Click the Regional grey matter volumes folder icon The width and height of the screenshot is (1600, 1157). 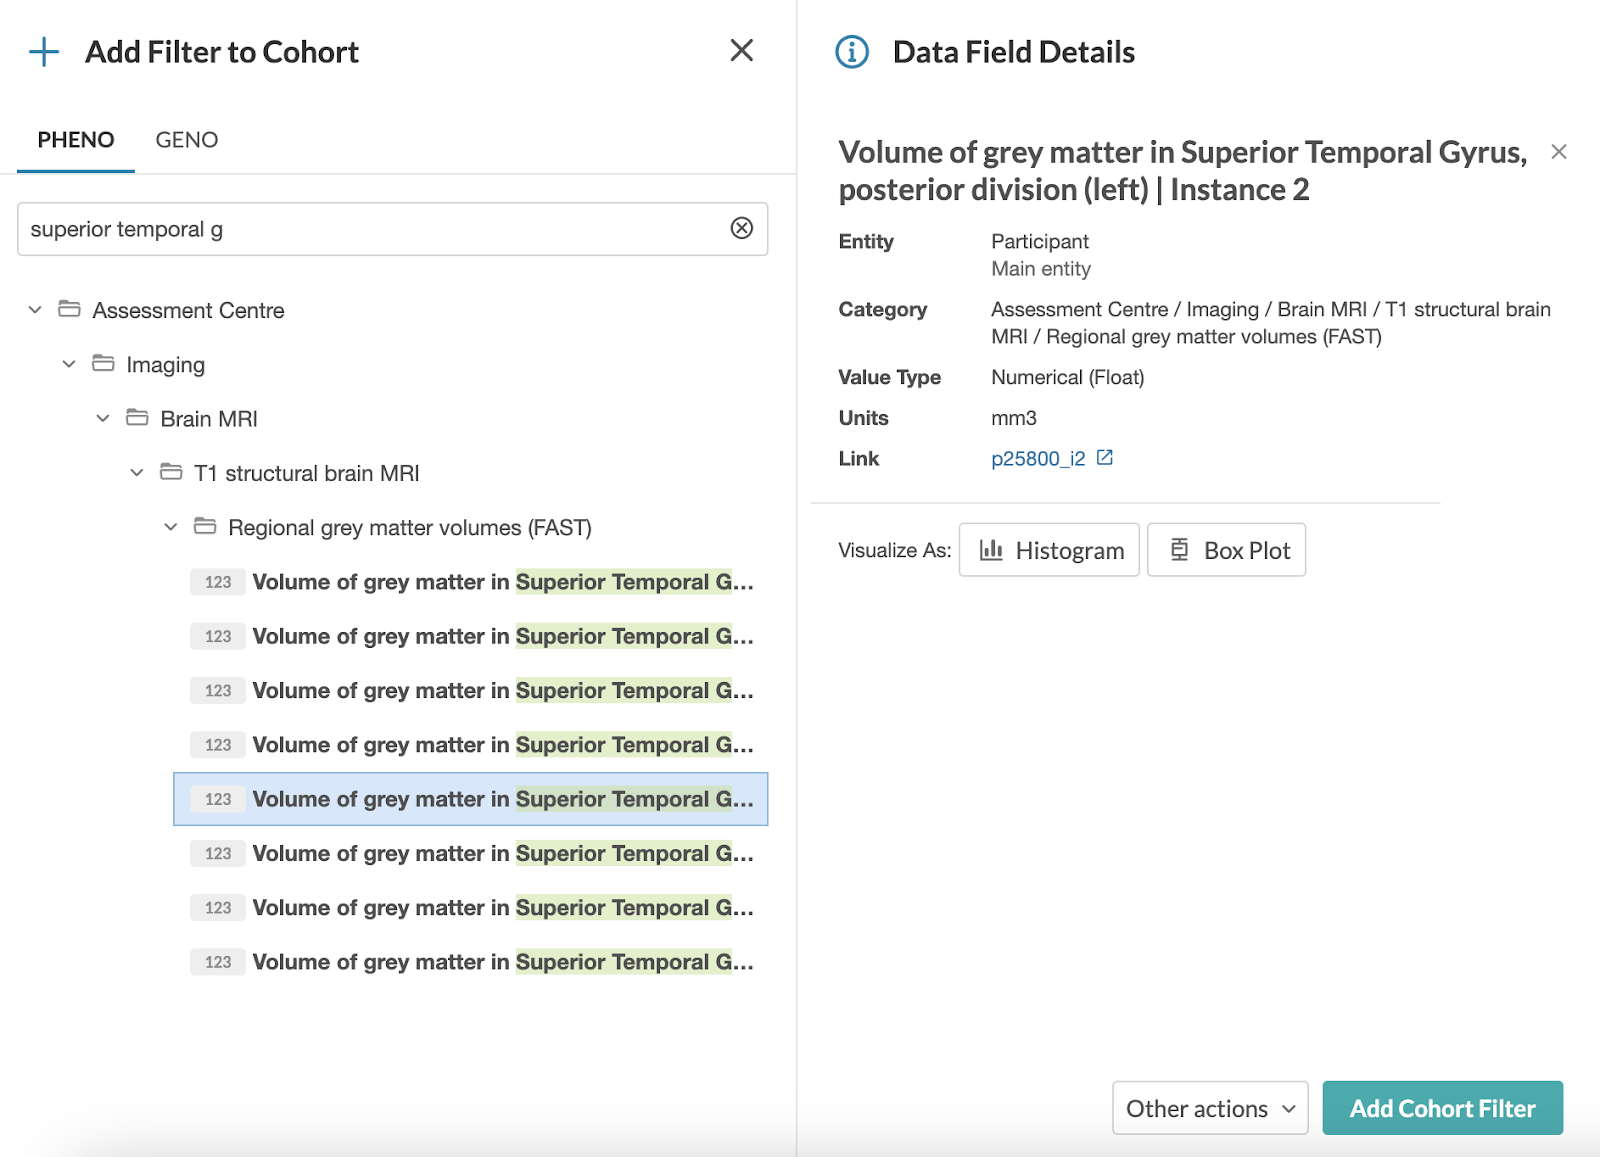[x=205, y=527]
